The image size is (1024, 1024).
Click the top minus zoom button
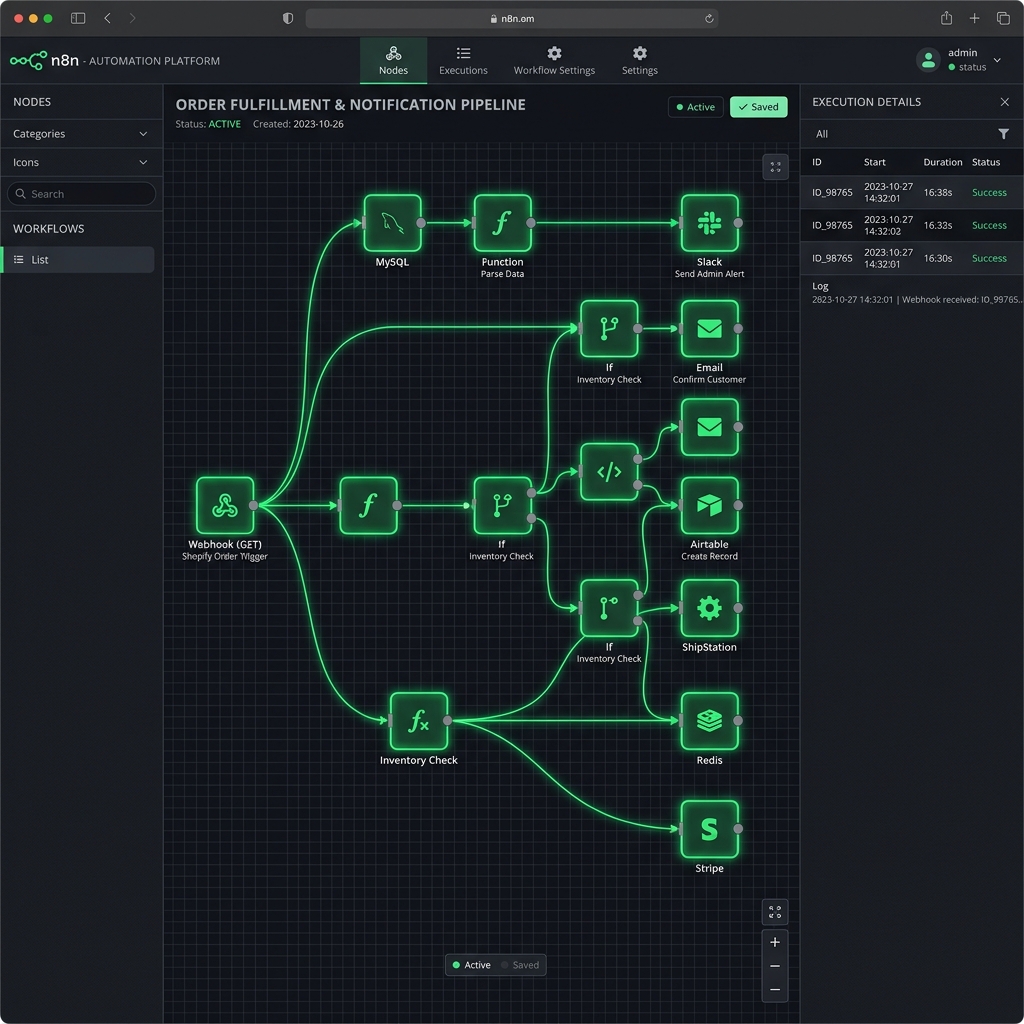[775, 966]
